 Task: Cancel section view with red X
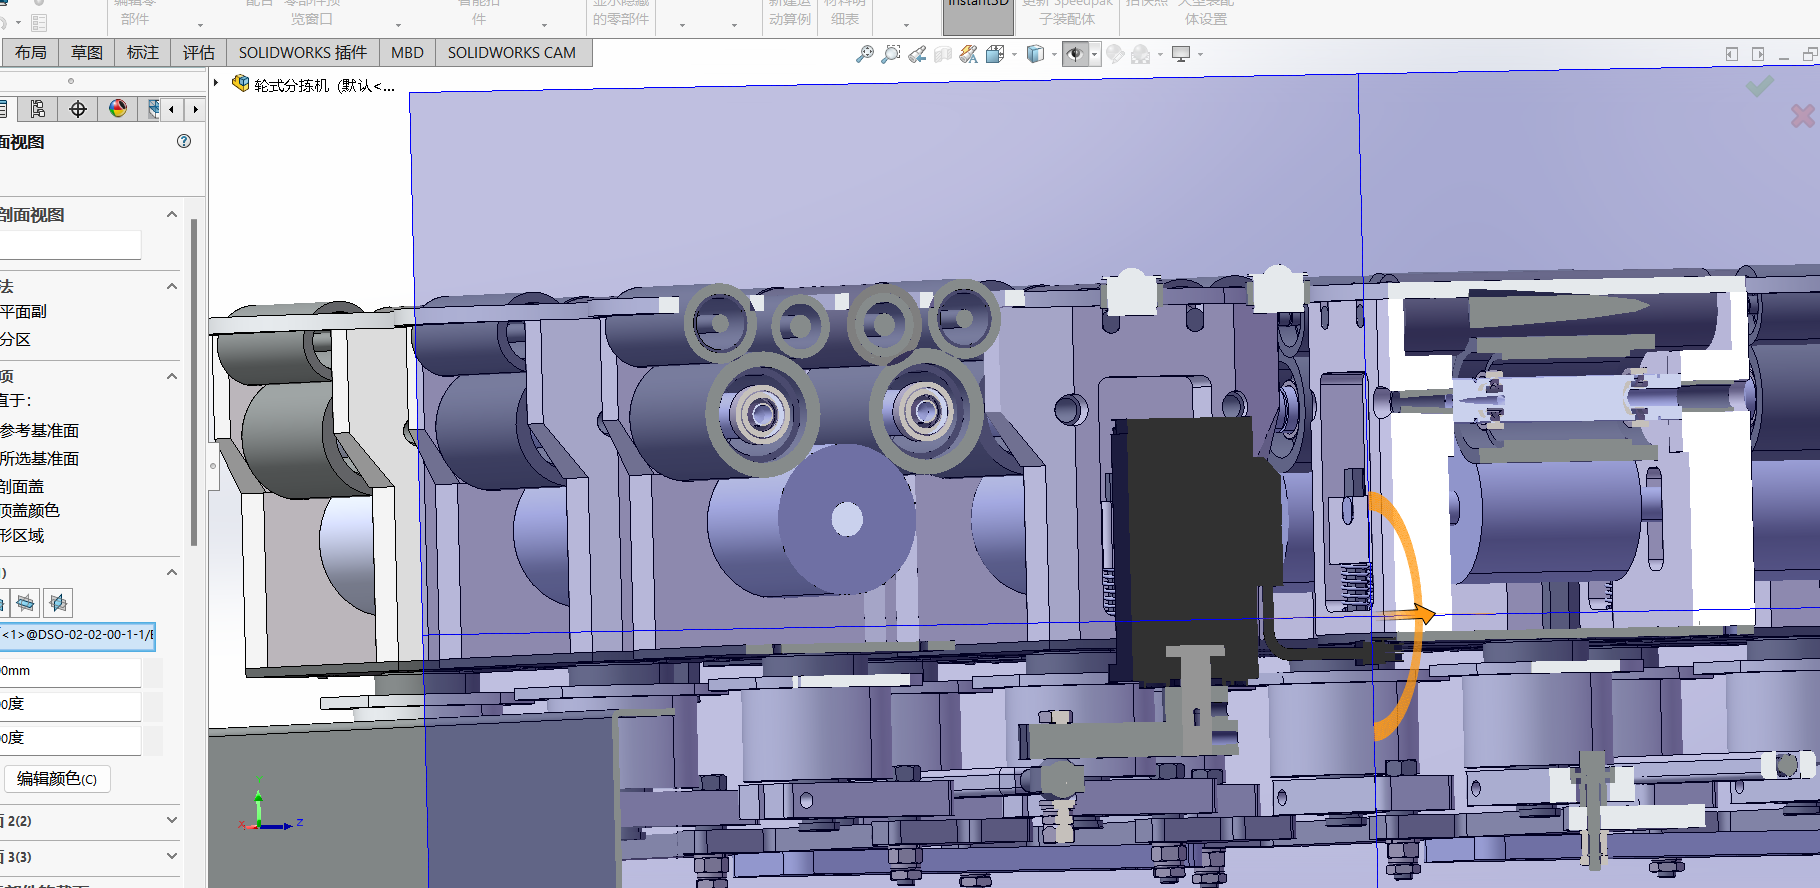coord(1802,116)
